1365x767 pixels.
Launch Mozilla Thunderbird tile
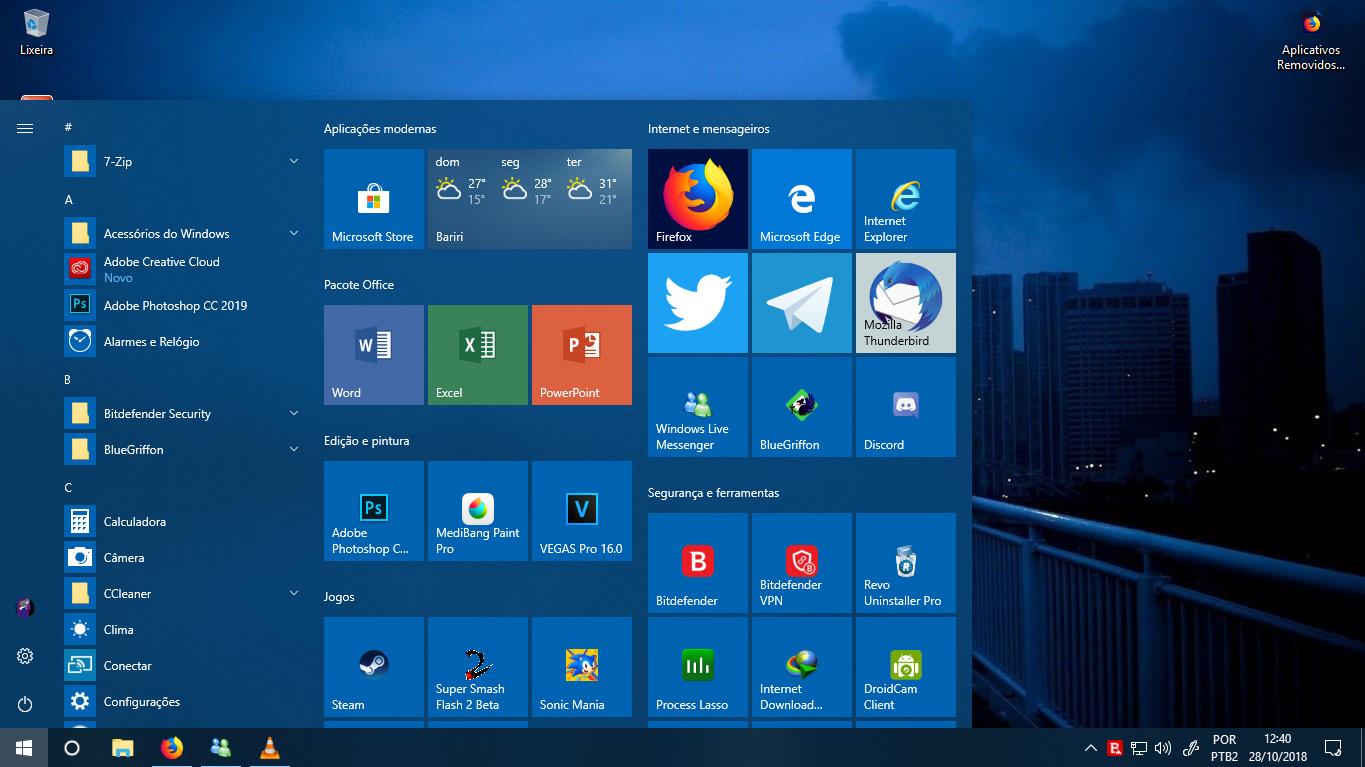906,303
